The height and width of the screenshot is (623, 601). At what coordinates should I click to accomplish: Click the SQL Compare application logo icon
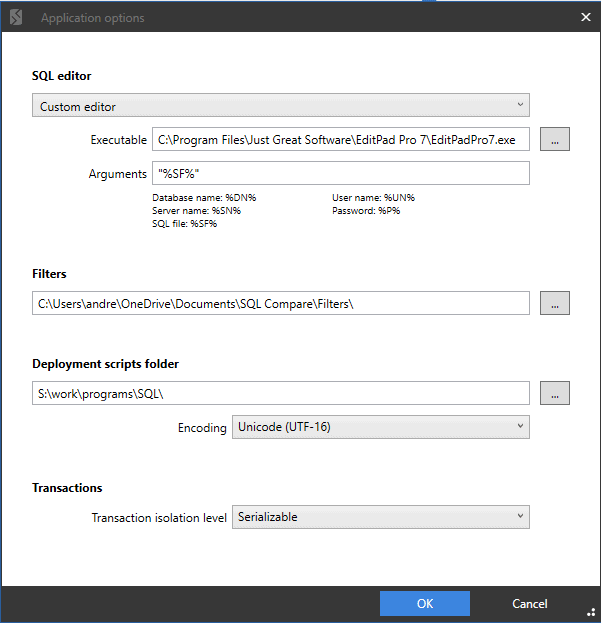click(x=16, y=17)
